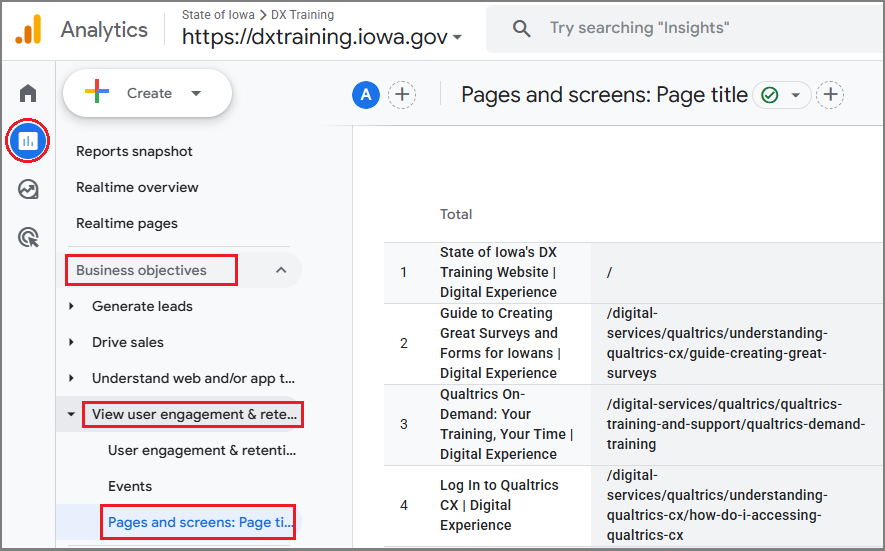Add comparison with plus beside A badge

402,95
